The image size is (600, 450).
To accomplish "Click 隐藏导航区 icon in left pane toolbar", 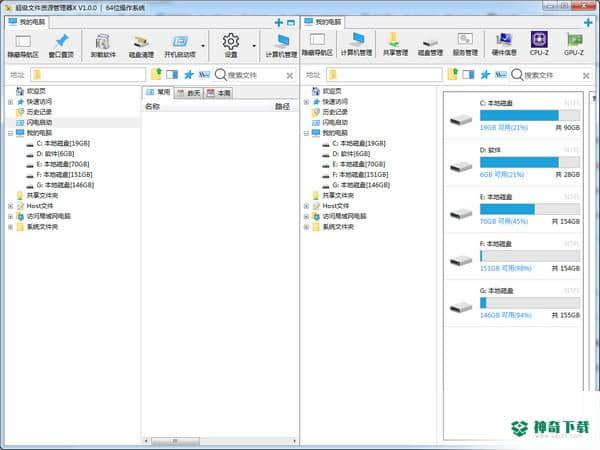I will click(23, 46).
